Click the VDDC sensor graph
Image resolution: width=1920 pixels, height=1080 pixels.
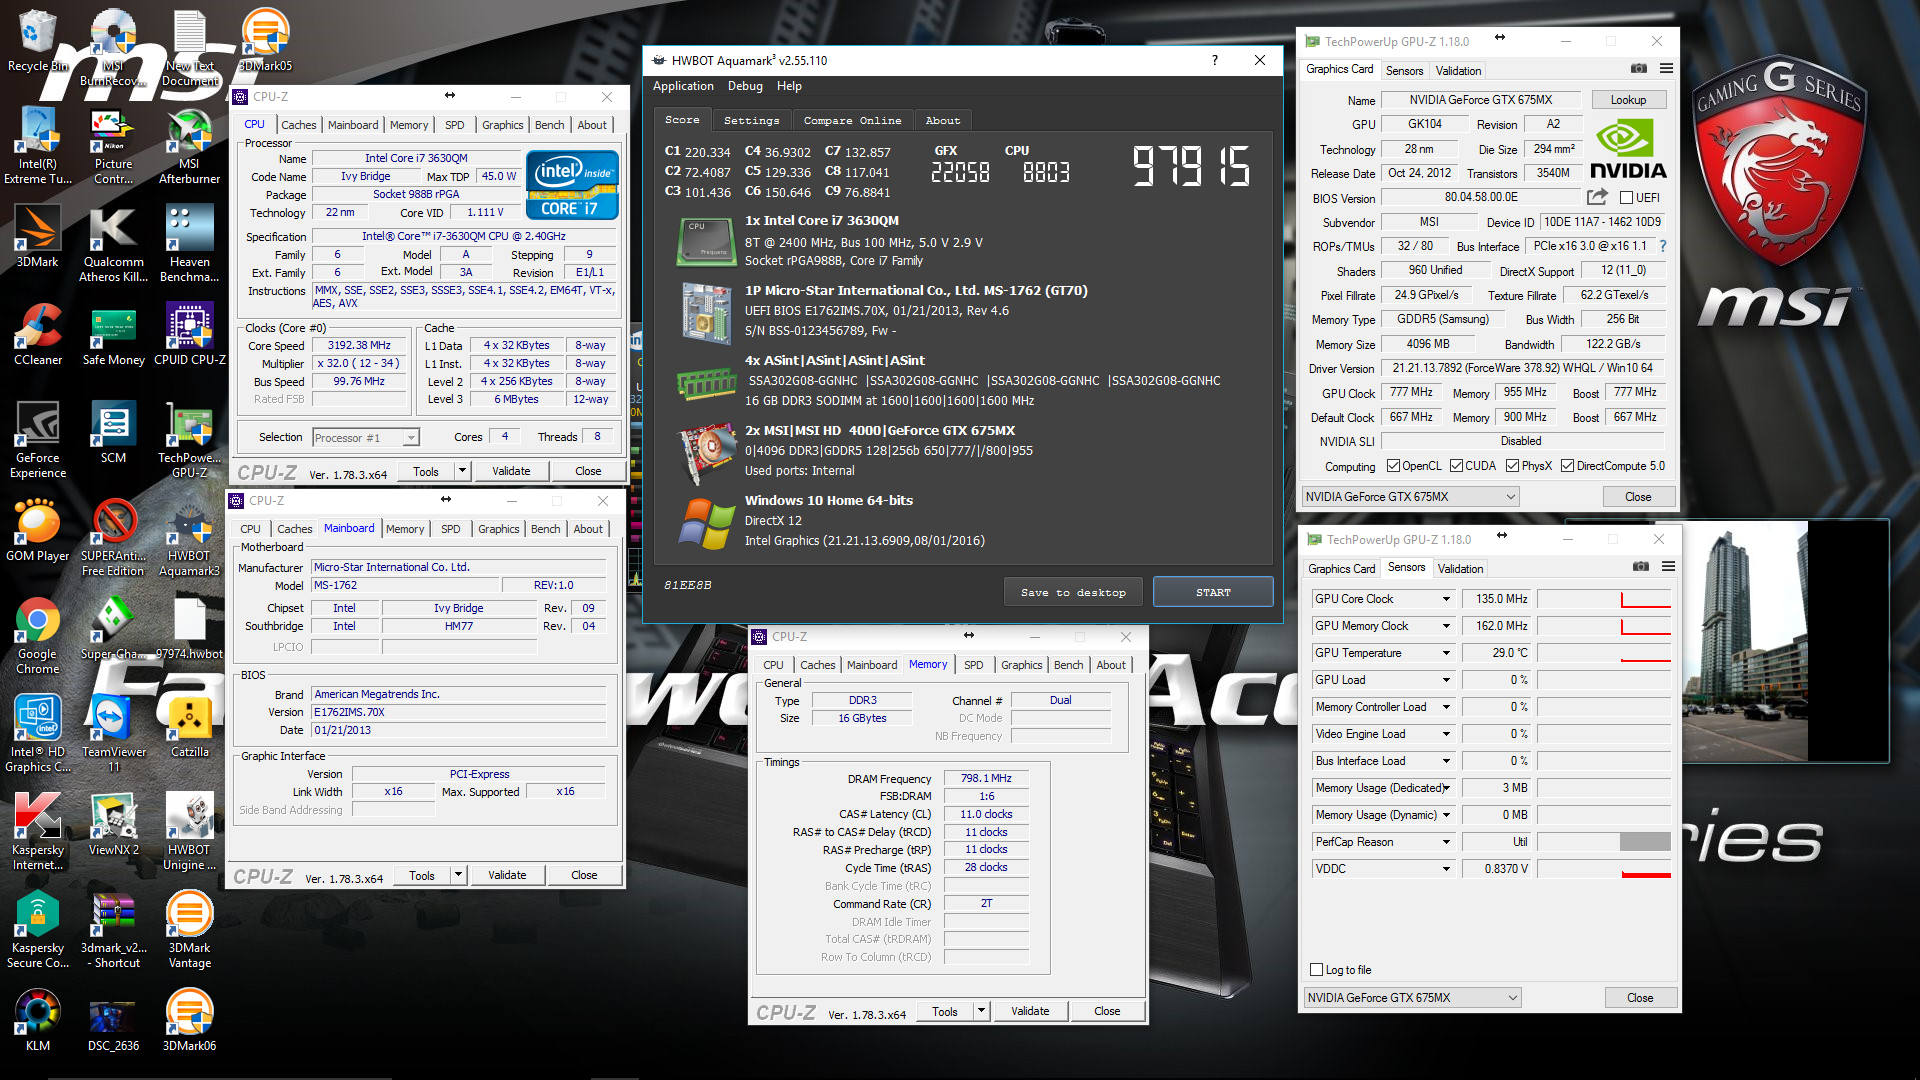point(1604,869)
